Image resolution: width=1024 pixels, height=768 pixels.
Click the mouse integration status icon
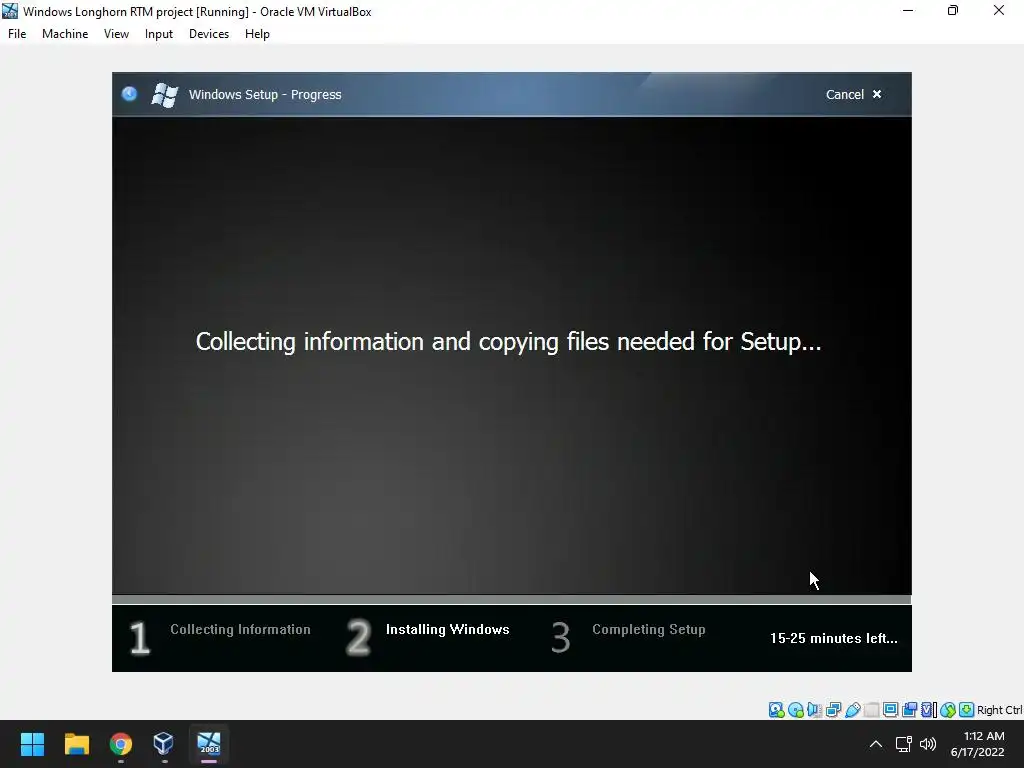tap(948, 710)
